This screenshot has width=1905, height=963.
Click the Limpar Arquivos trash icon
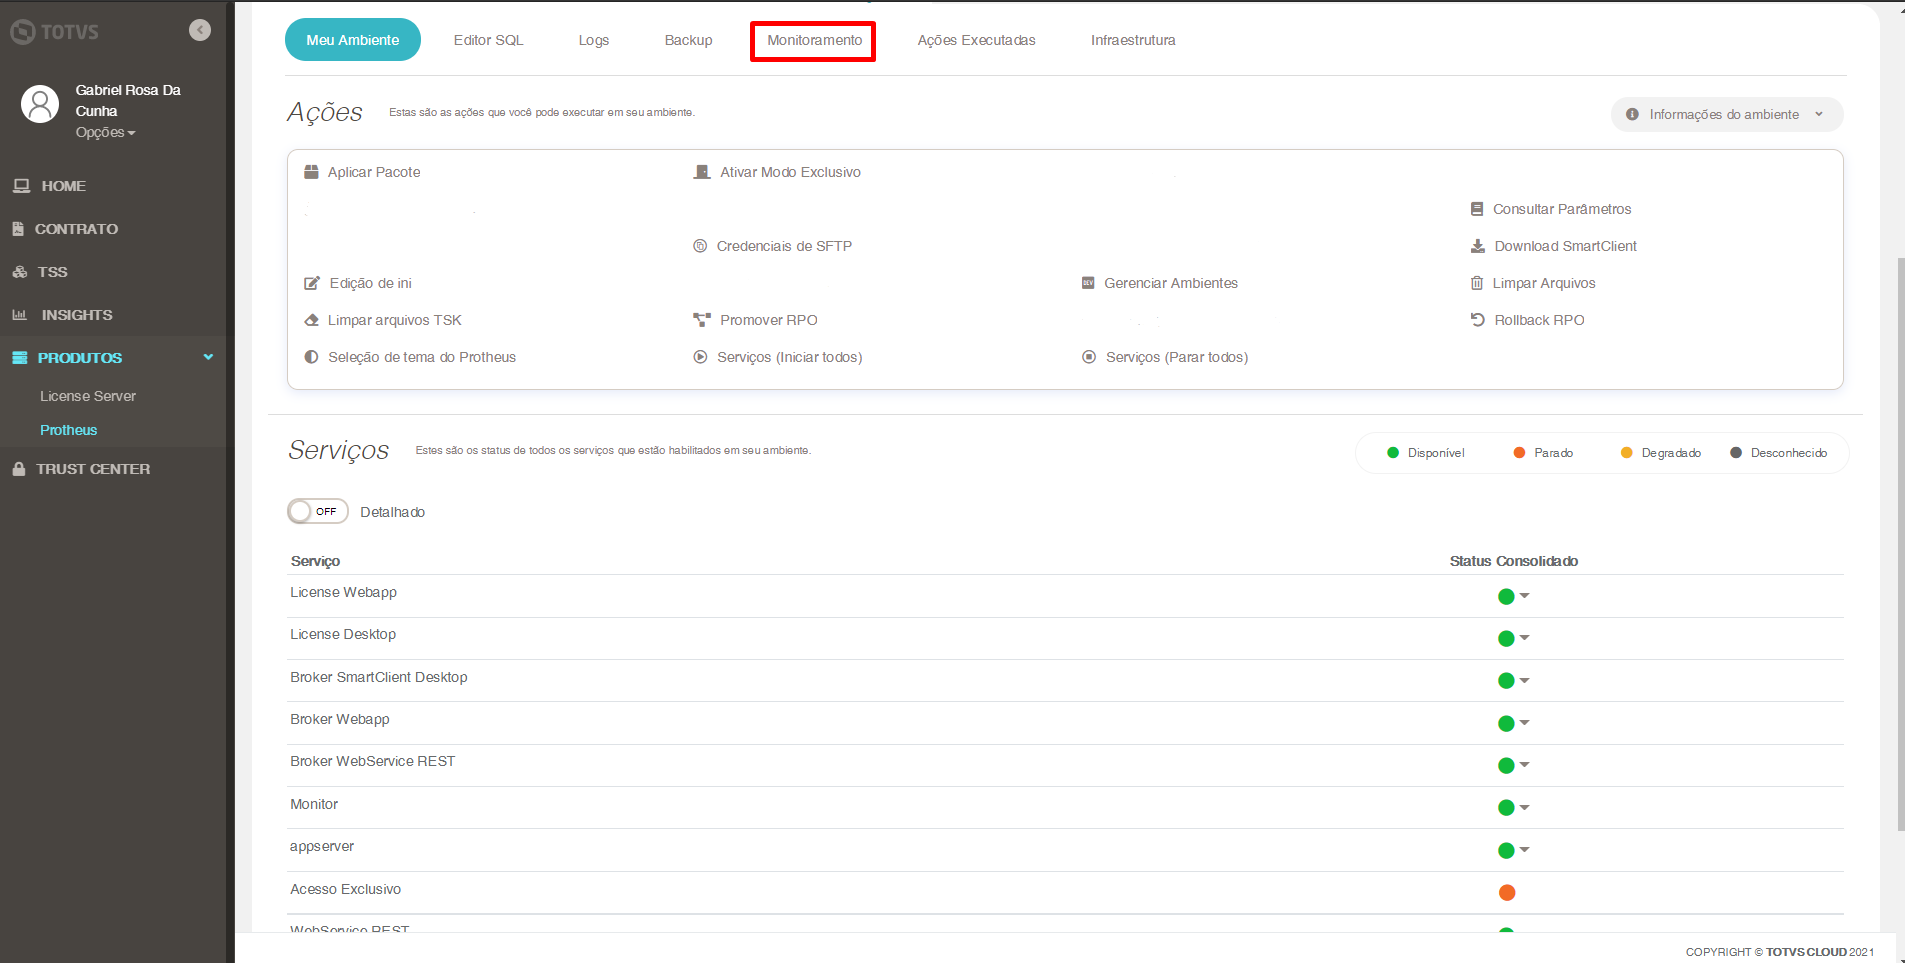1477,283
